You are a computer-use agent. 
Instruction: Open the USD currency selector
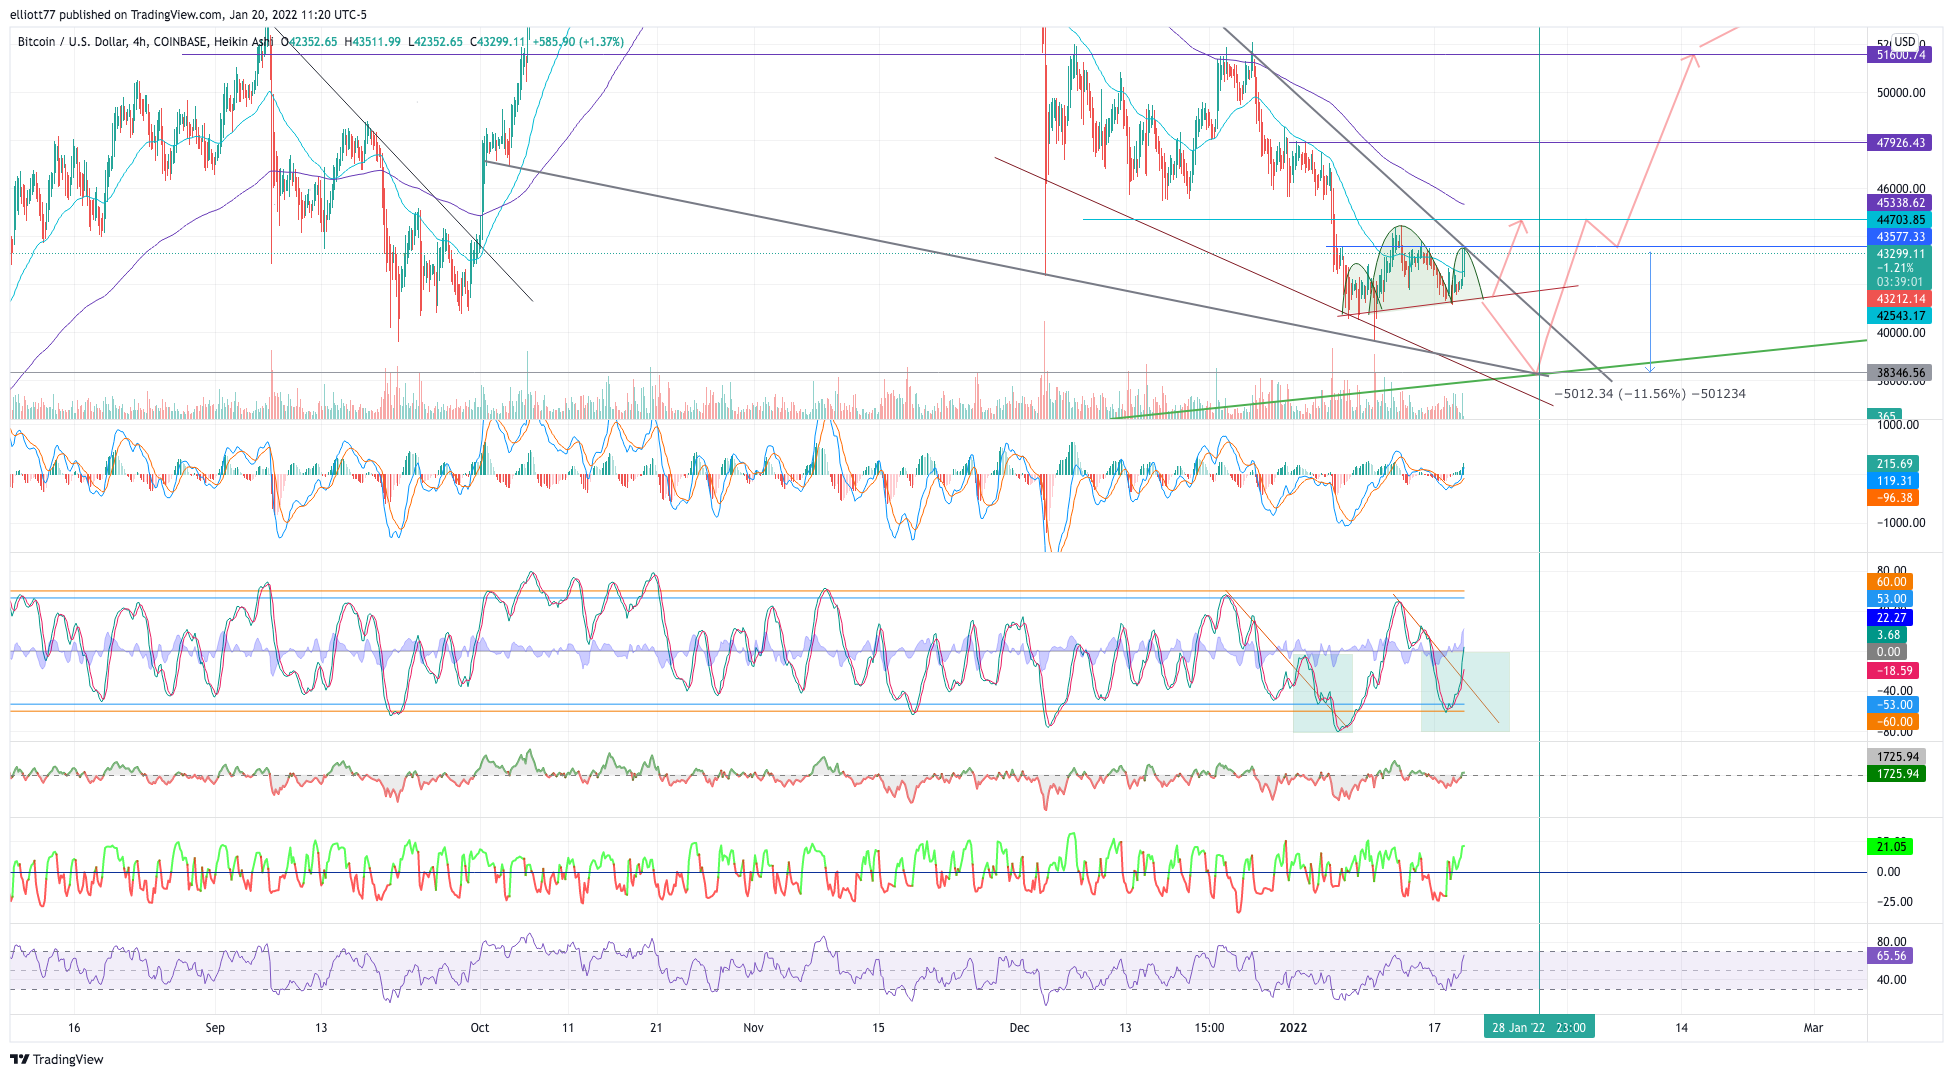tap(1904, 42)
